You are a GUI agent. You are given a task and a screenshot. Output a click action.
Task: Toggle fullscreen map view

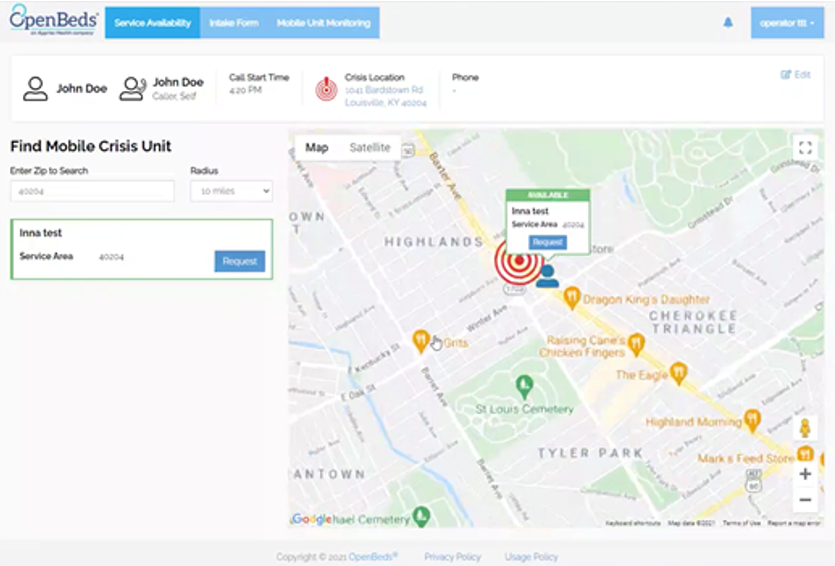click(x=805, y=148)
